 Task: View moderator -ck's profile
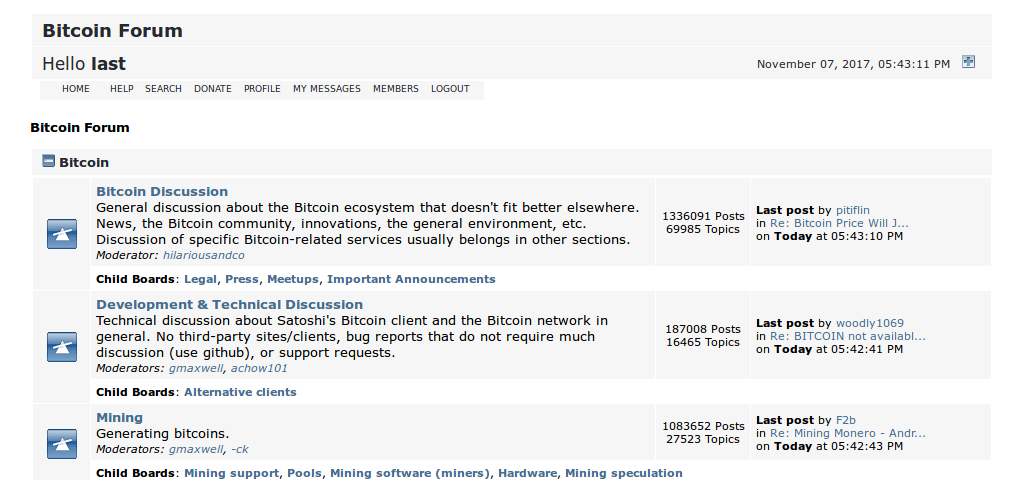(x=240, y=449)
